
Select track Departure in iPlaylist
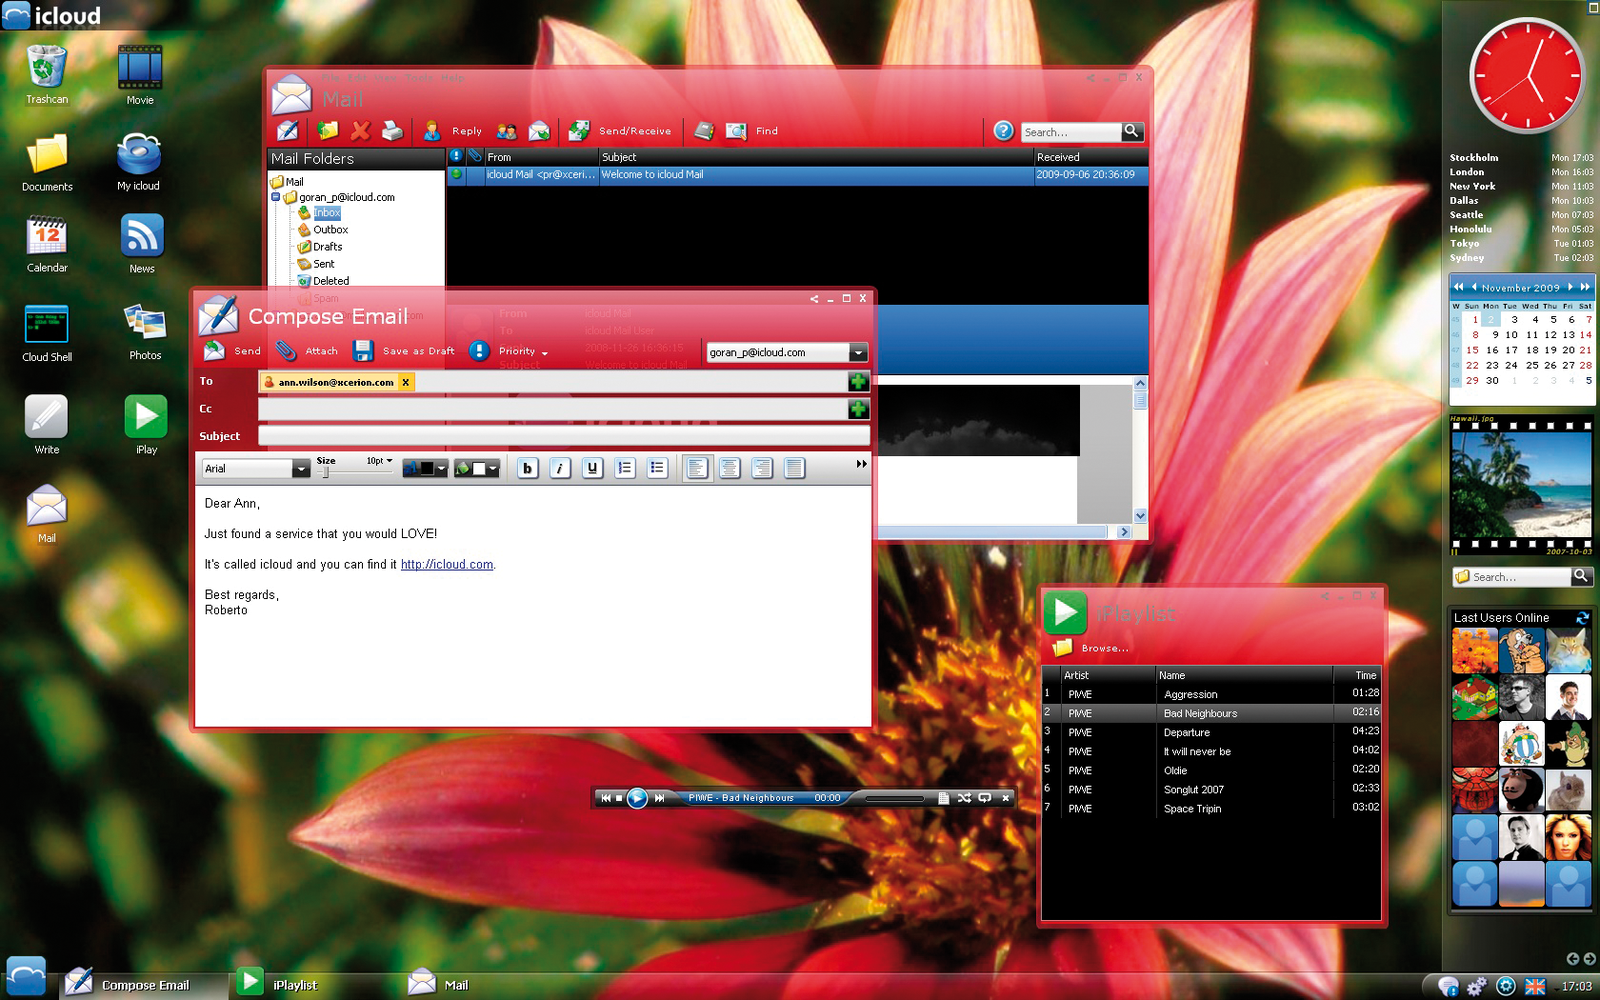click(x=1211, y=732)
